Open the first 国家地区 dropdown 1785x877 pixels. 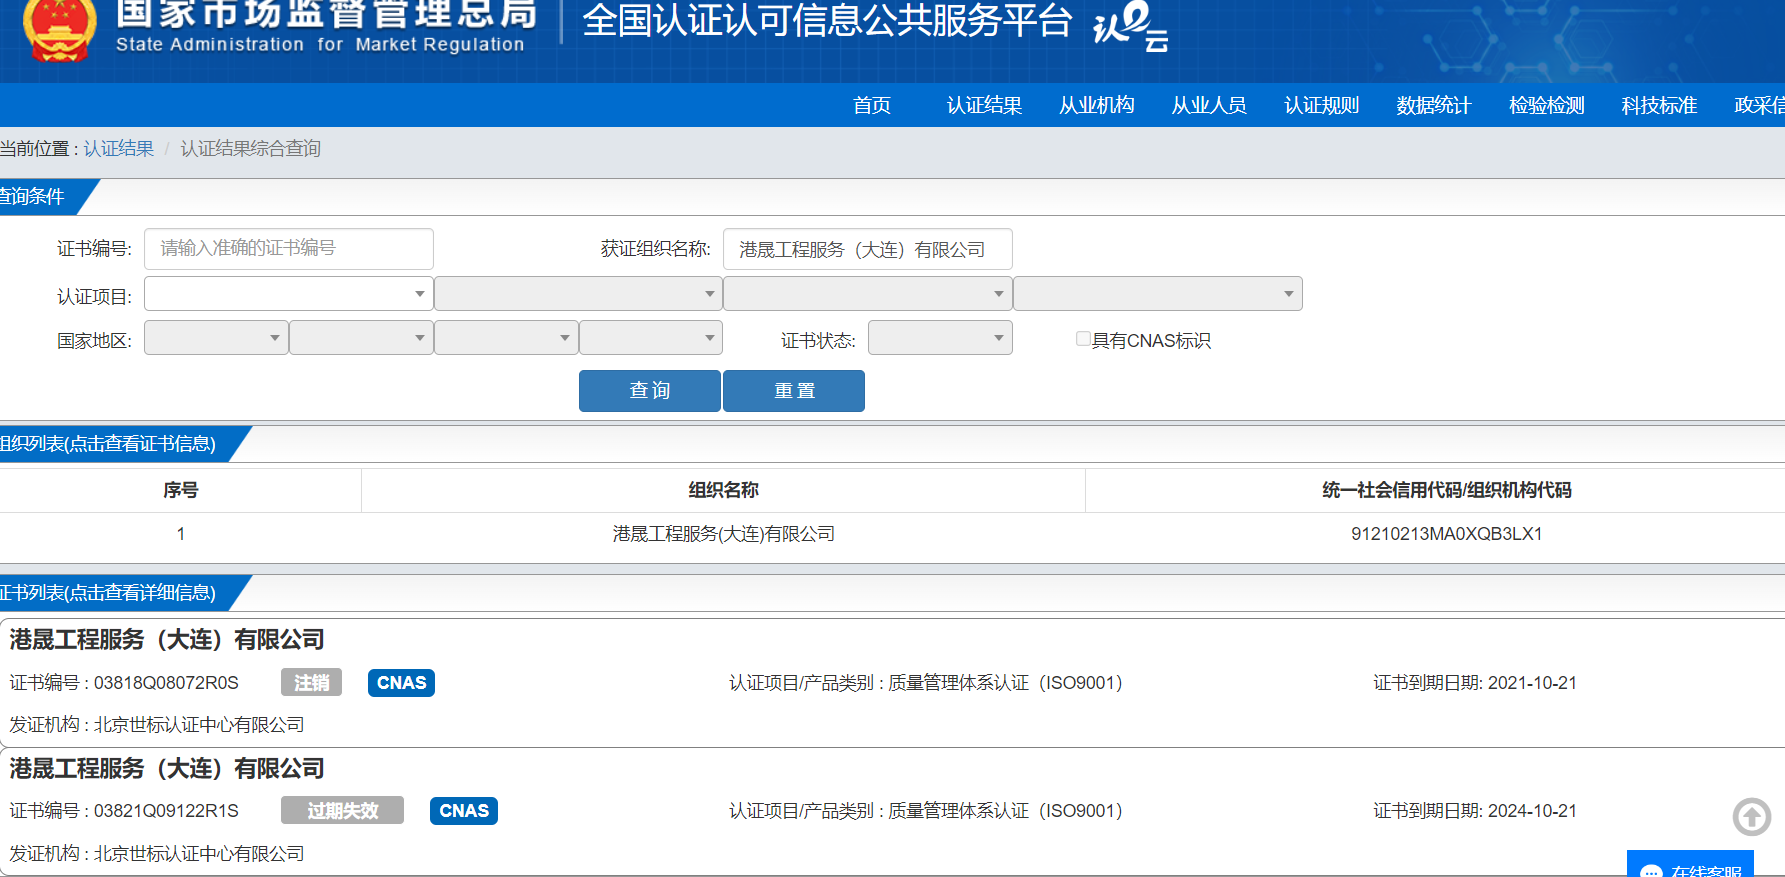coord(216,338)
